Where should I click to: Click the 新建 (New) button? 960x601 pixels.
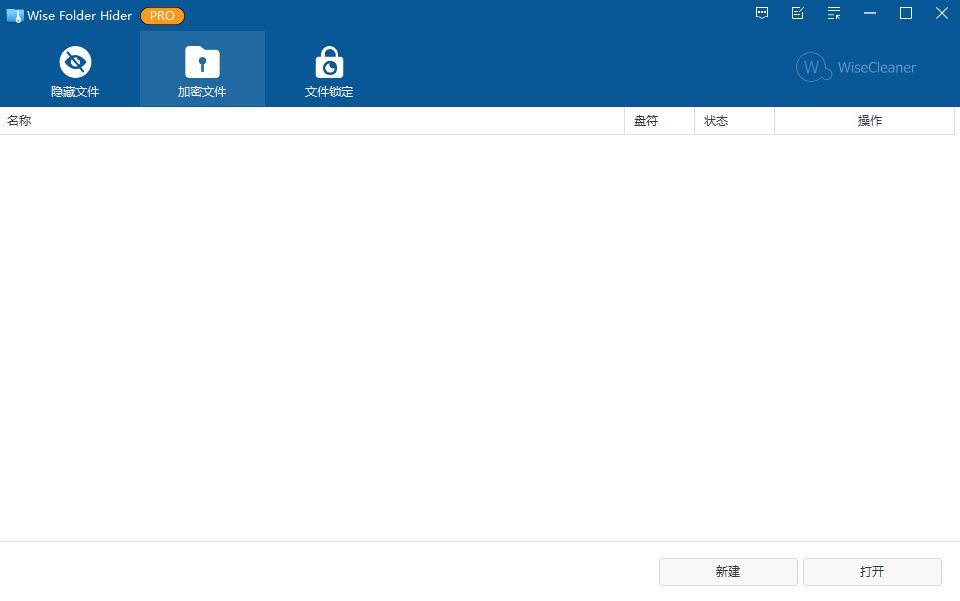[728, 572]
